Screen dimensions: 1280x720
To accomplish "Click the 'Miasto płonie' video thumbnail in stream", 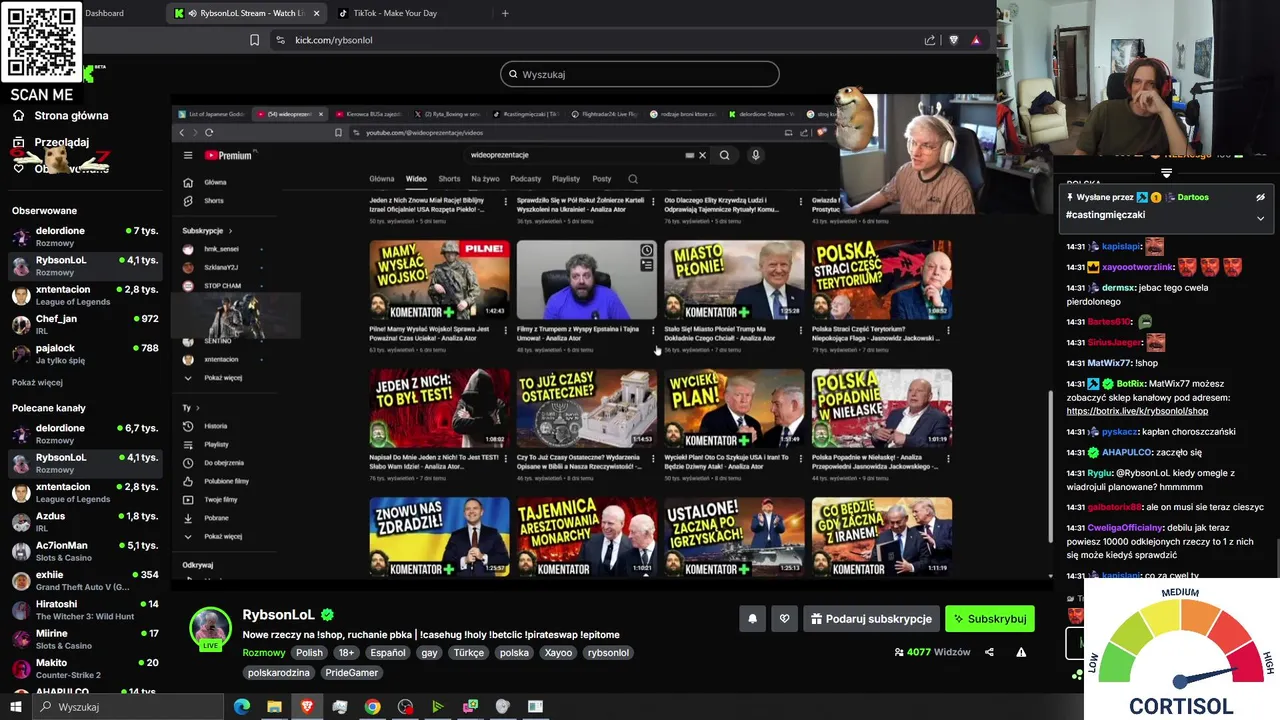I will pyautogui.click(x=734, y=280).
